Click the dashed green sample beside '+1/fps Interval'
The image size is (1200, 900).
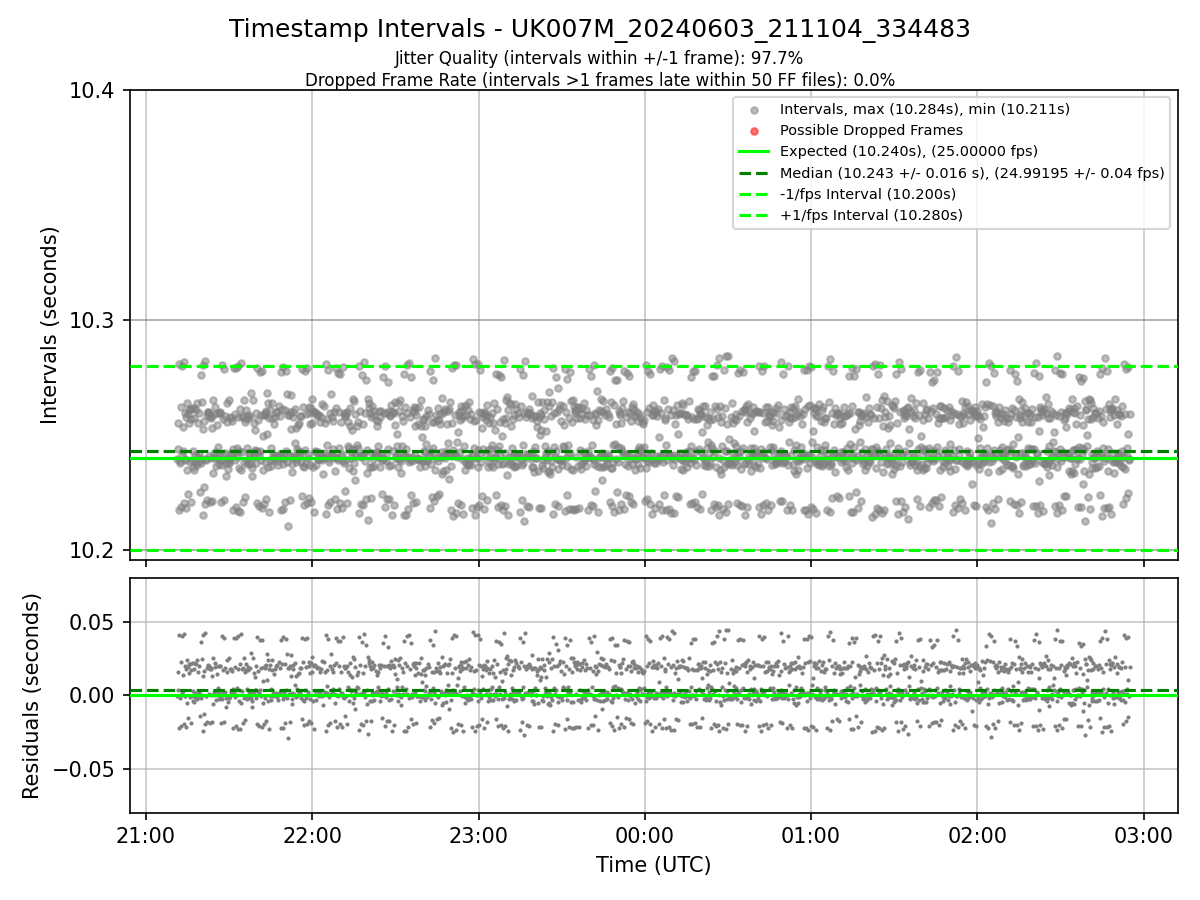click(x=755, y=216)
